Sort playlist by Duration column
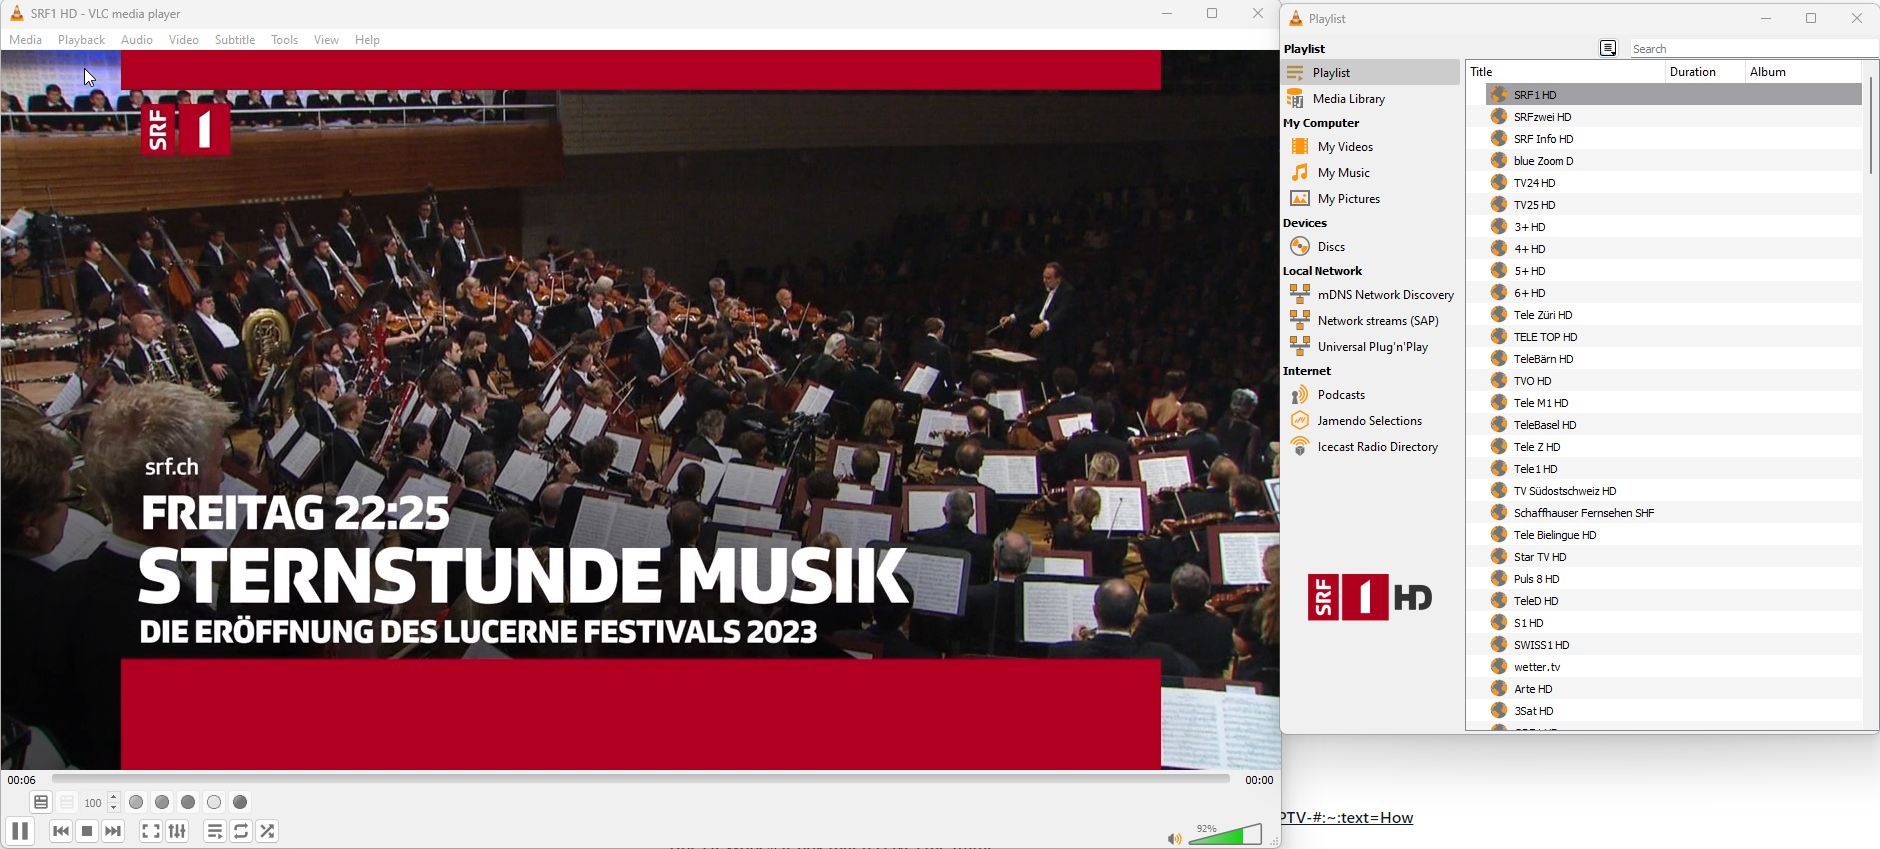 tap(1705, 72)
